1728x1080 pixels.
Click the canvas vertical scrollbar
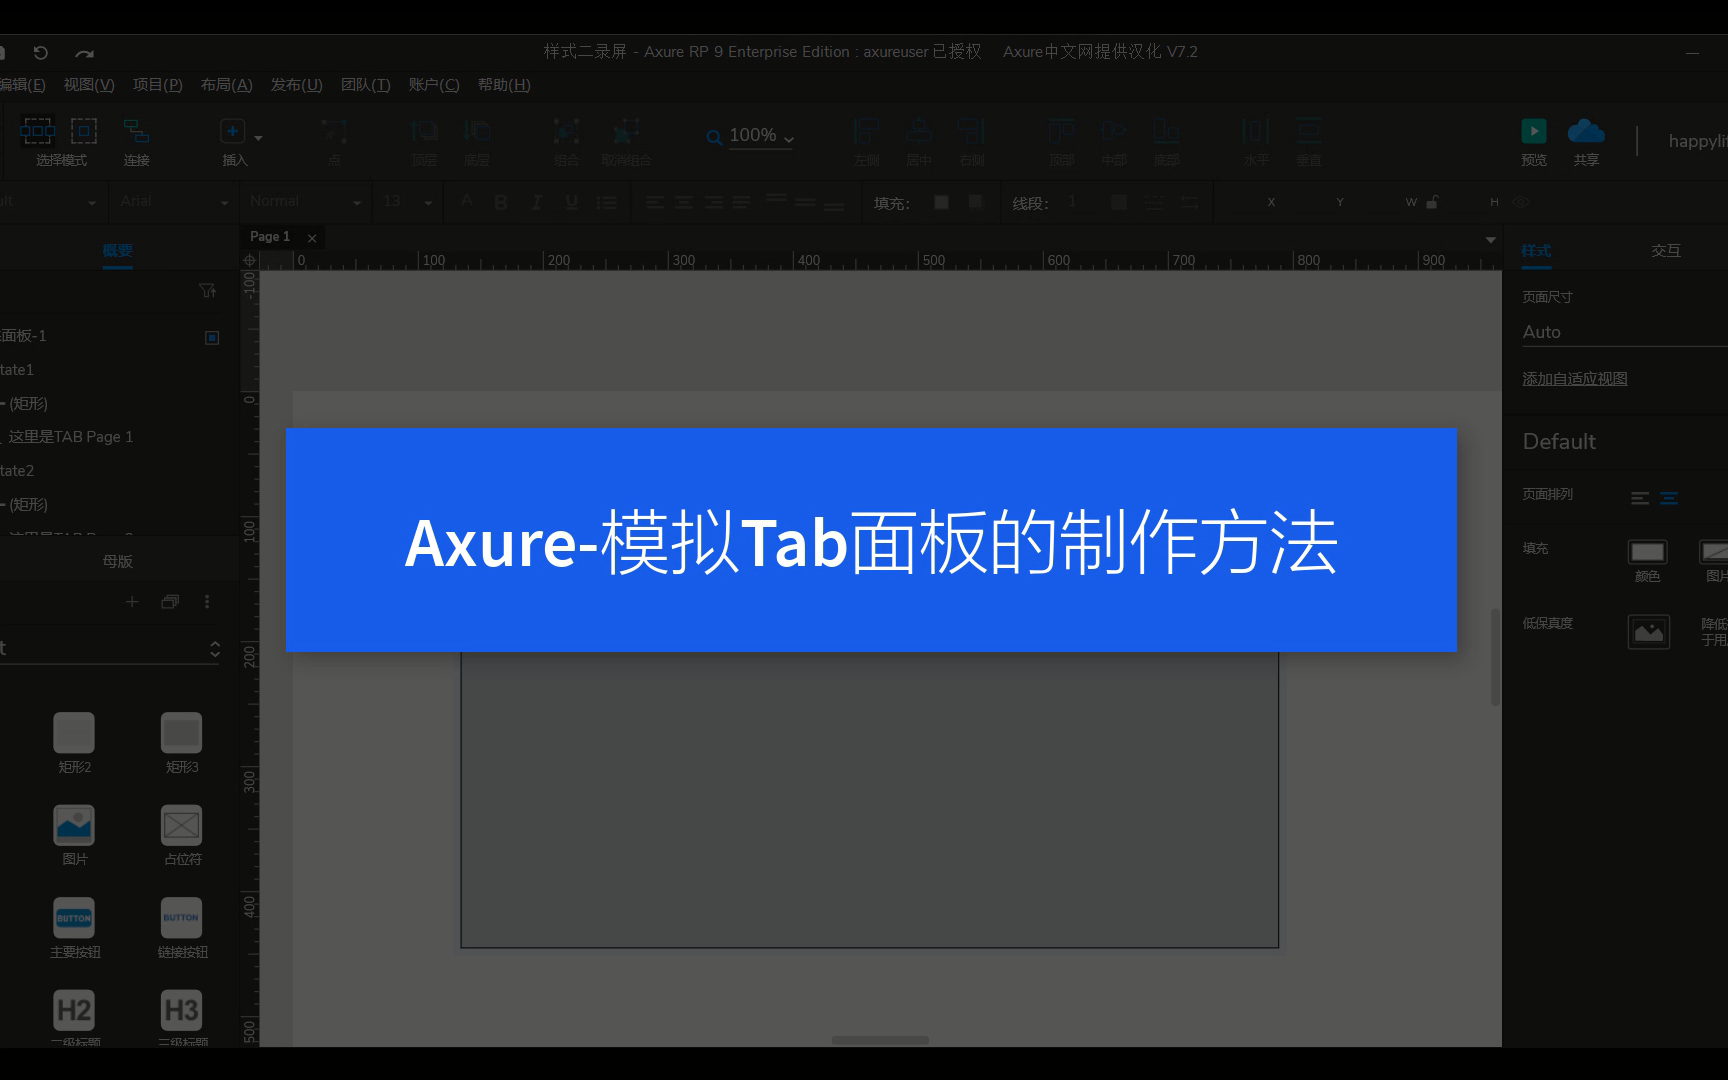tap(1495, 657)
